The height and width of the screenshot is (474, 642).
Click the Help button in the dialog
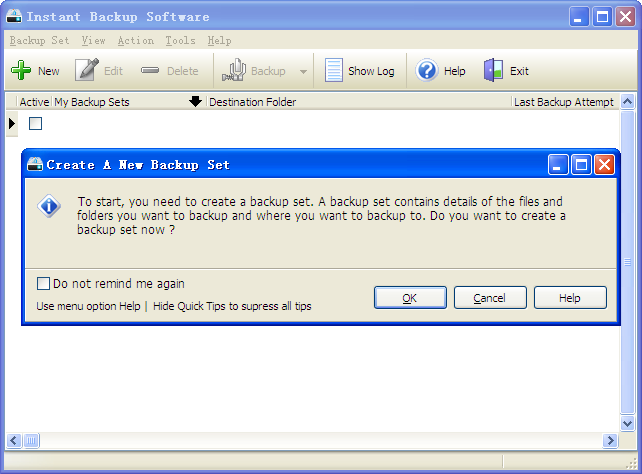pyautogui.click(x=570, y=298)
